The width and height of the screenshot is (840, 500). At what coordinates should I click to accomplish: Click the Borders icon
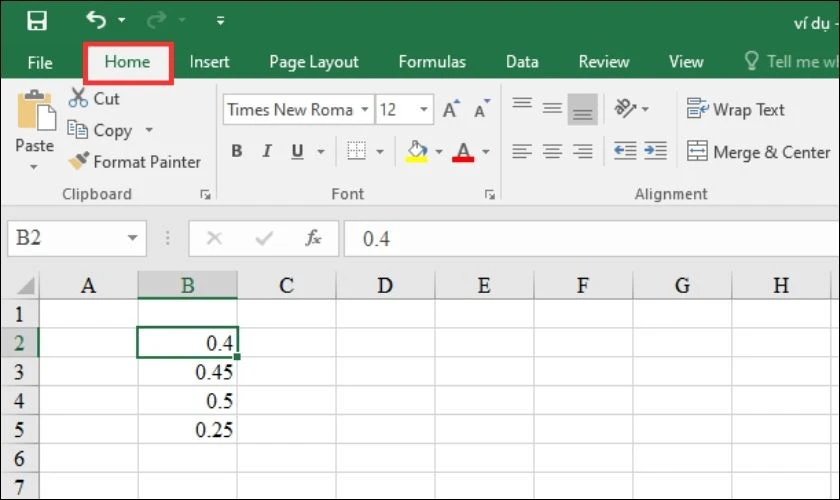(356, 152)
